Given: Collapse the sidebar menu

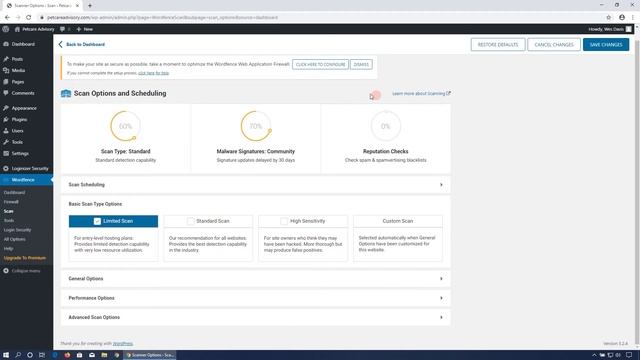Looking at the screenshot, I should (x=22, y=271).
